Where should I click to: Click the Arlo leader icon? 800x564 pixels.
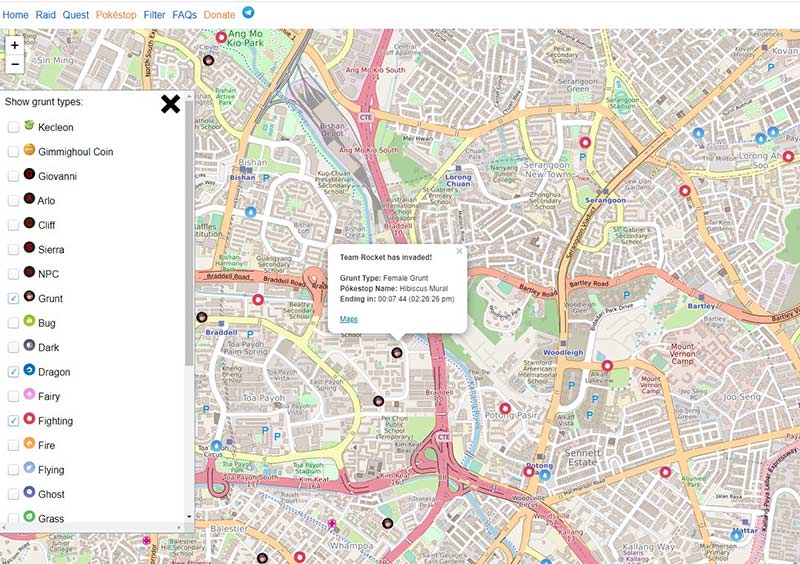click(x=29, y=198)
